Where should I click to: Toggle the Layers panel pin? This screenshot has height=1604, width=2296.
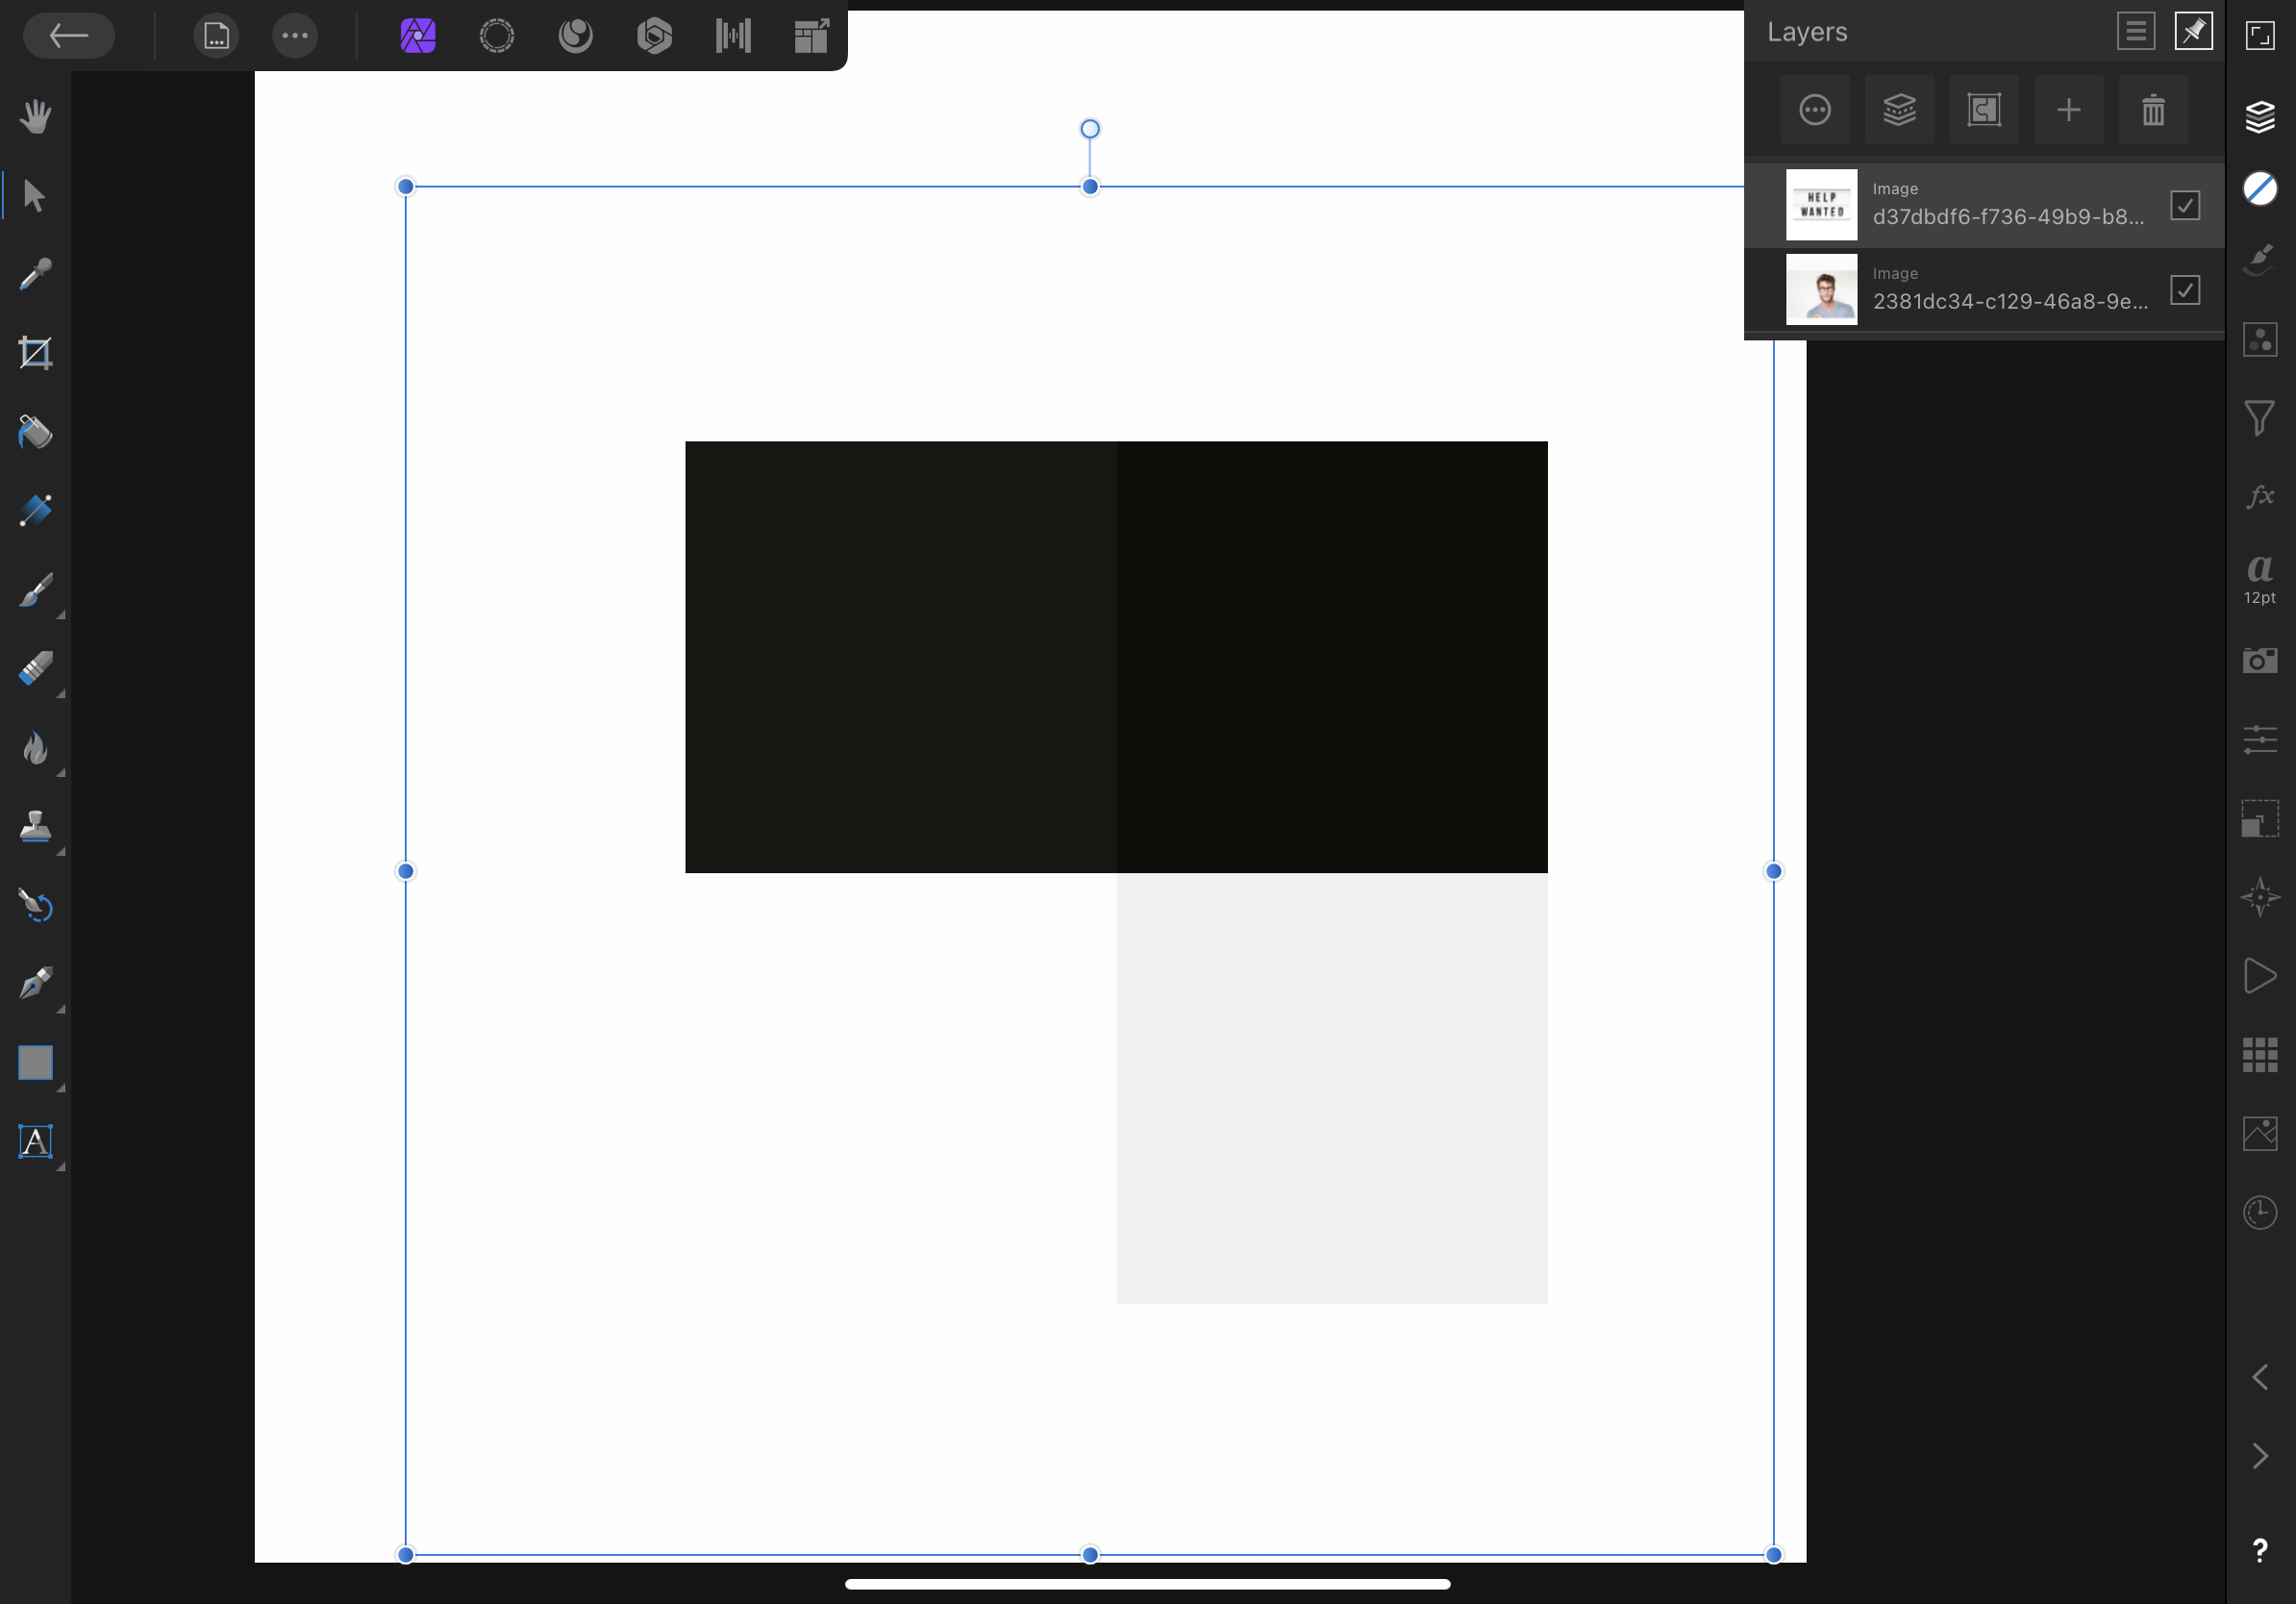pyautogui.click(x=2193, y=32)
